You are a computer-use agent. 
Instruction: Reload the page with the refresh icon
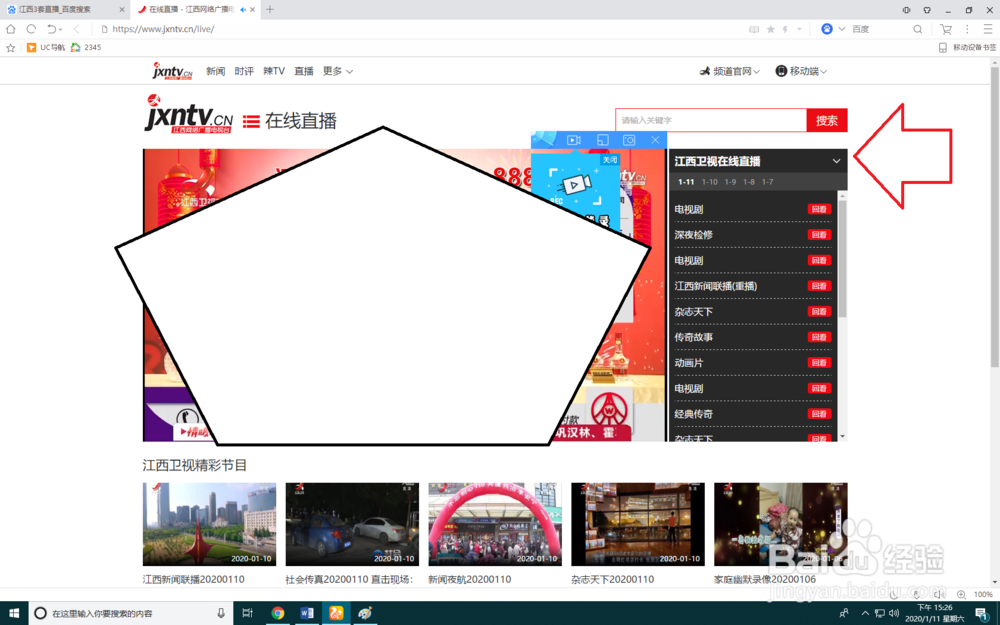(31, 29)
